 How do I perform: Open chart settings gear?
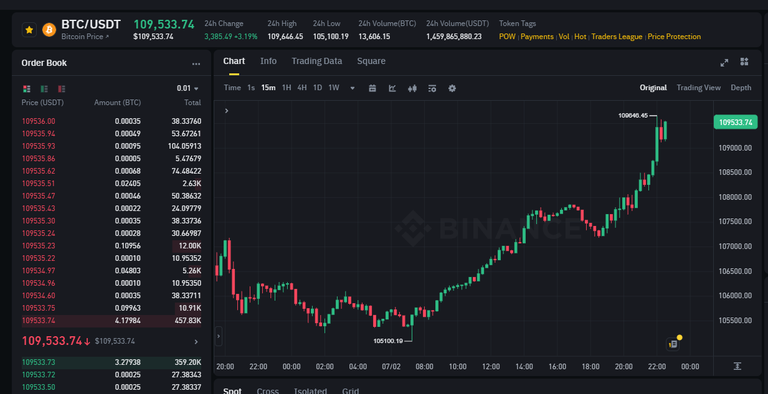tap(452, 88)
